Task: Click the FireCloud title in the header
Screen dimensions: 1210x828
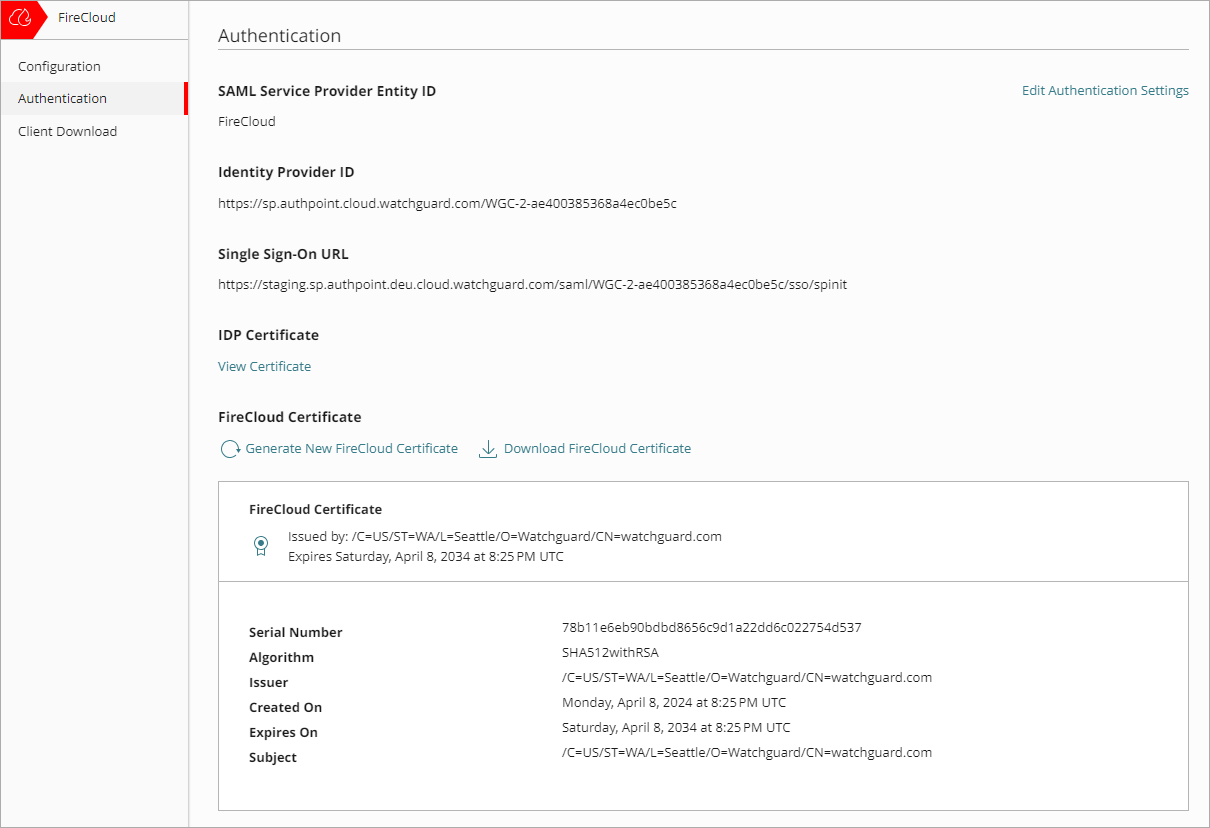Action: point(86,17)
